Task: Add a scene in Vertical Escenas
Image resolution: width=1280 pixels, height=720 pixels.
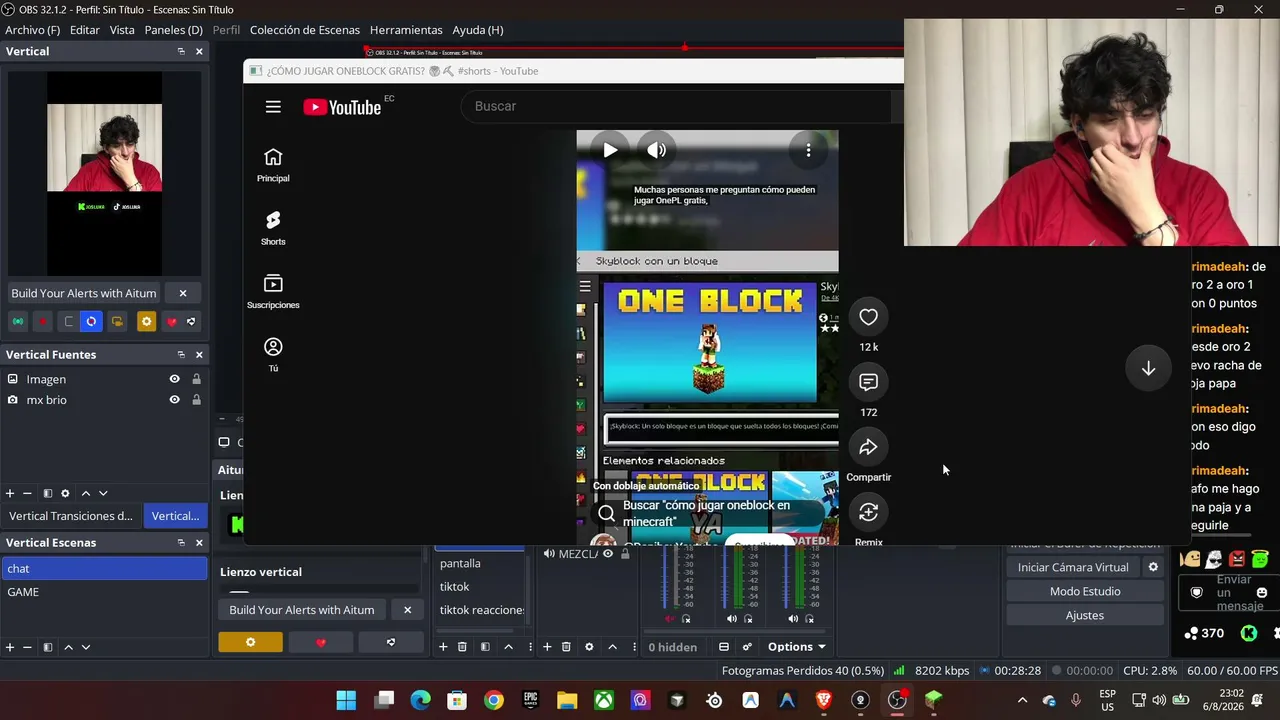Action: pyautogui.click(x=10, y=647)
